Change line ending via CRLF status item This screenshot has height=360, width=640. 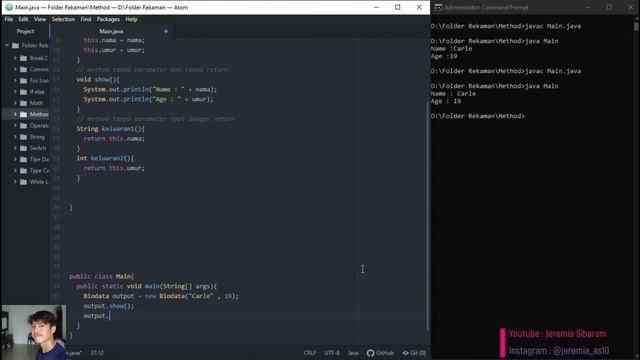(x=310, y=353)
